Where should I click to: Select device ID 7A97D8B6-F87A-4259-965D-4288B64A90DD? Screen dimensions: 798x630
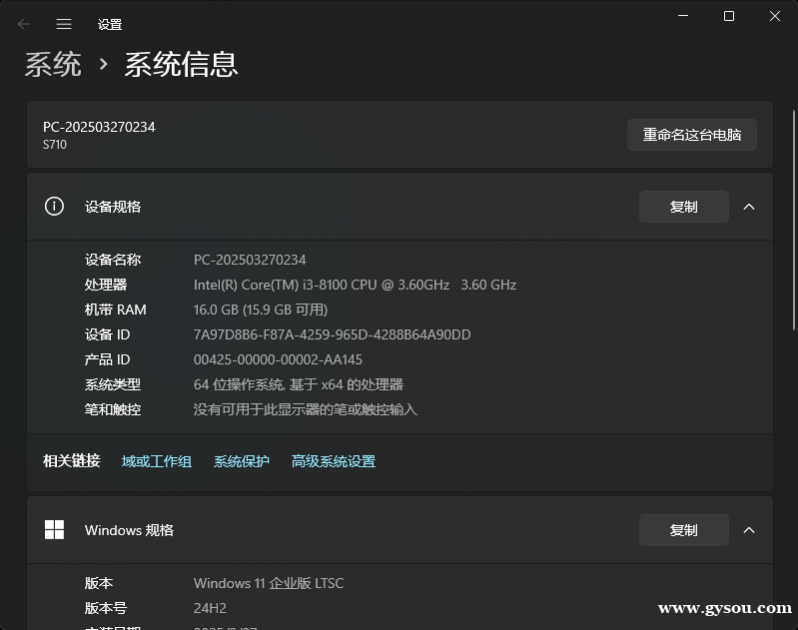tap(332, 335)
